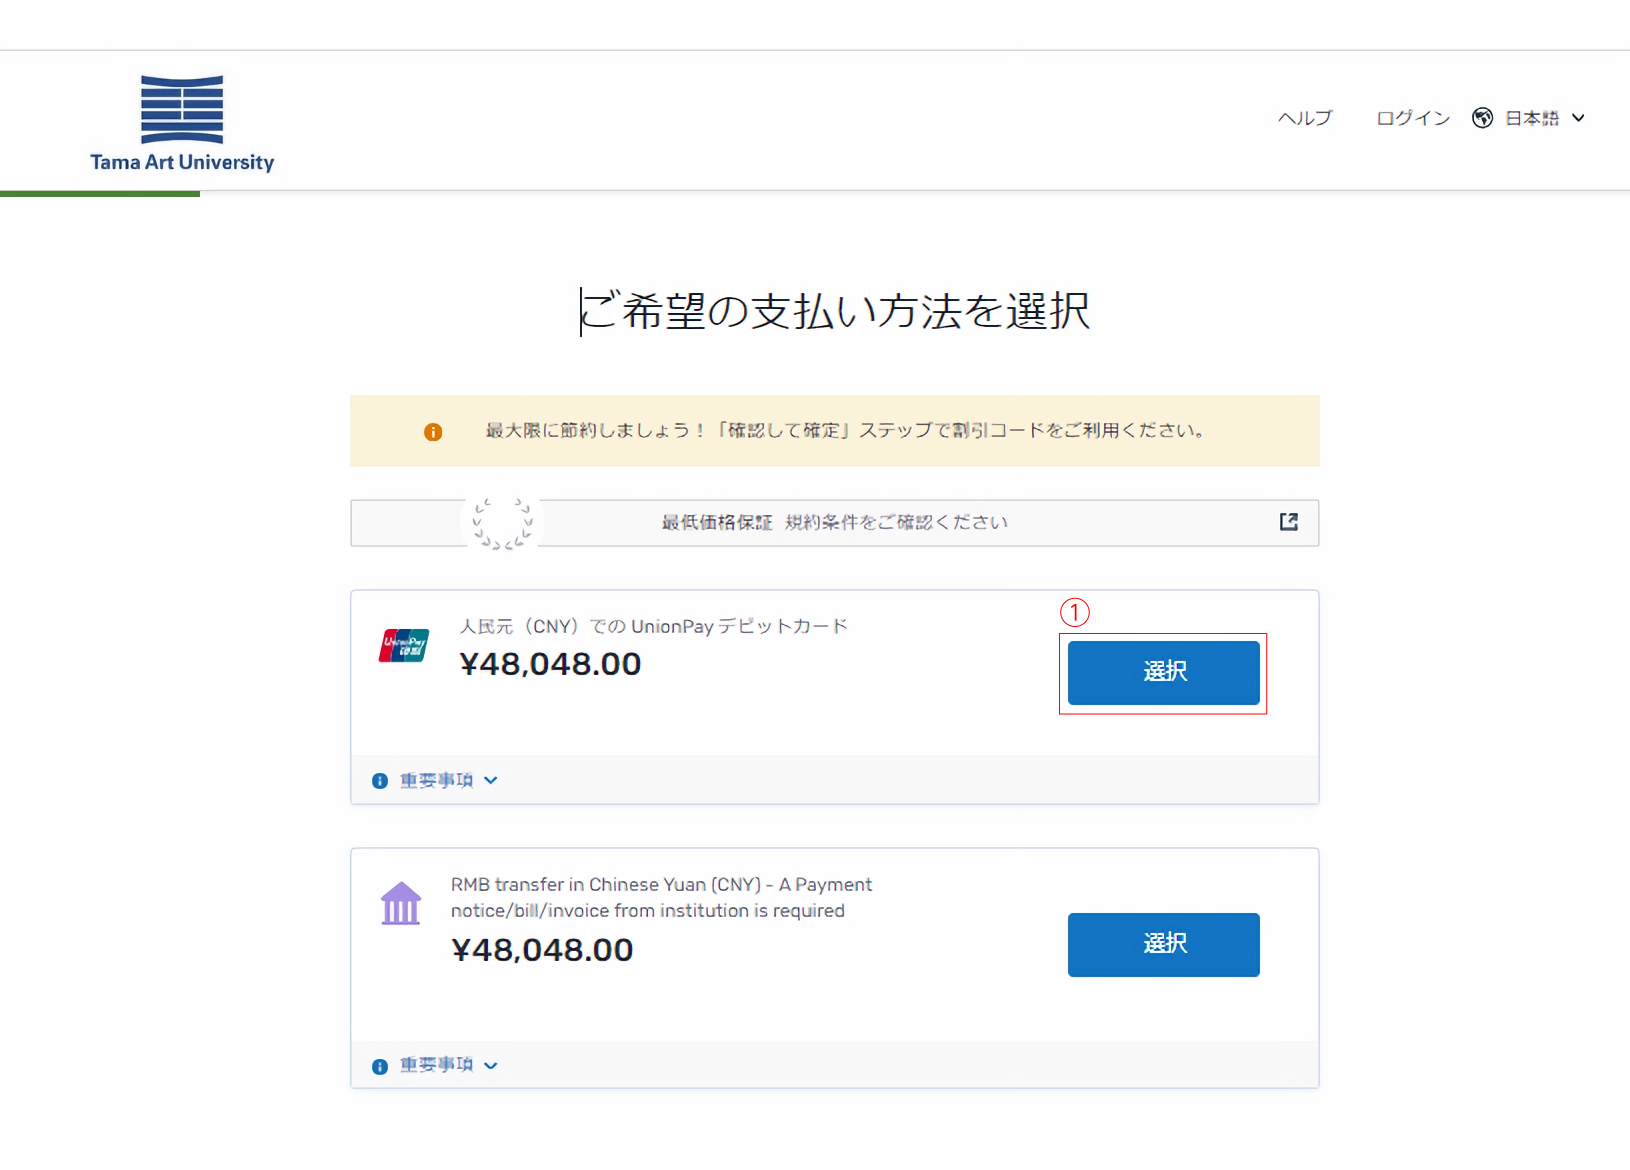This screenshot has height=1170, width=1630.
Task: Click the Tama Art University logo
Action: point(182,124)
